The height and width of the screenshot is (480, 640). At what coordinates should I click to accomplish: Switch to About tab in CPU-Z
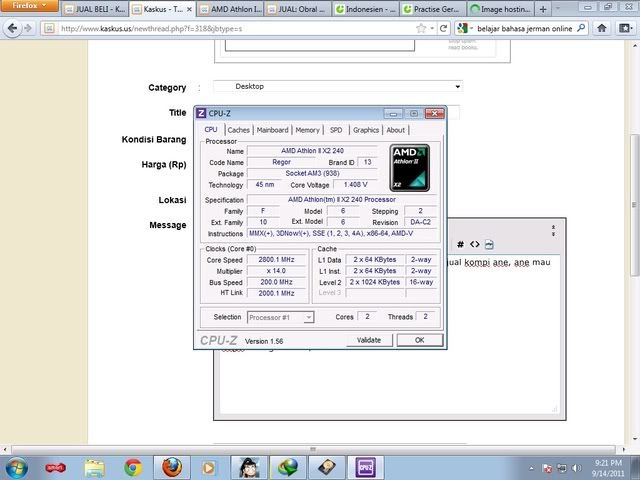point(396,130)
